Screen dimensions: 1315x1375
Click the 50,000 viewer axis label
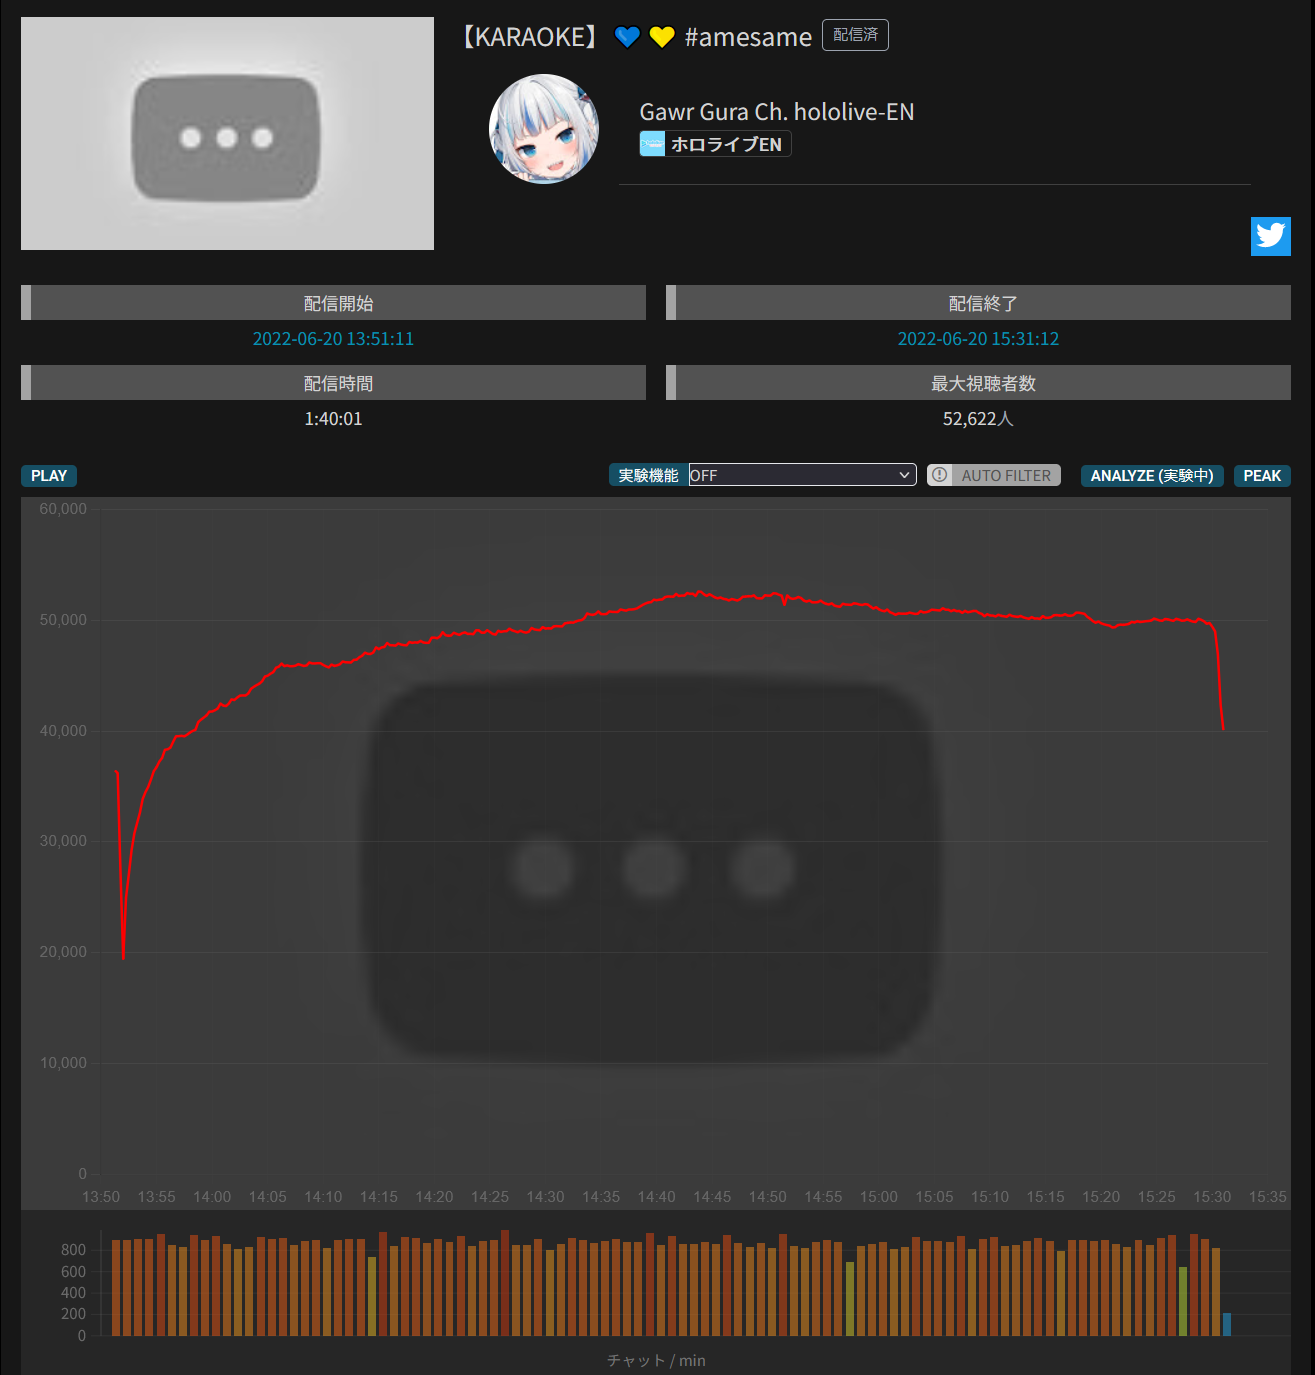(63, 620)
